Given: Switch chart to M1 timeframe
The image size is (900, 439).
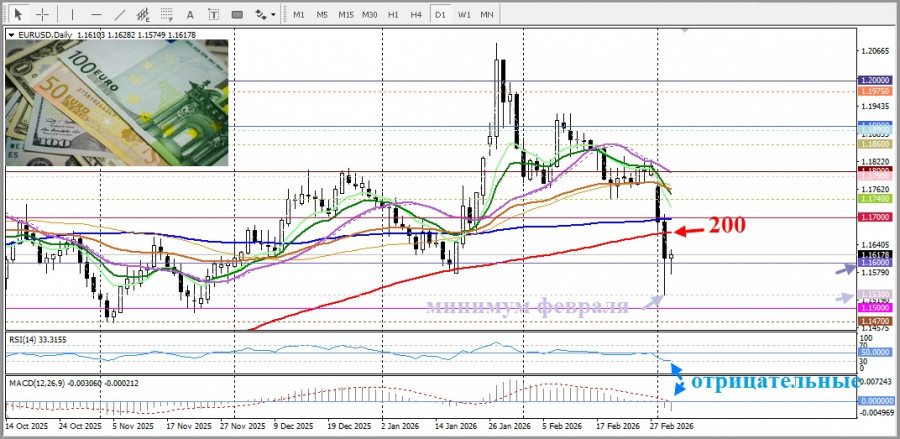Looking at the screenshot, I should pos(298,14).
